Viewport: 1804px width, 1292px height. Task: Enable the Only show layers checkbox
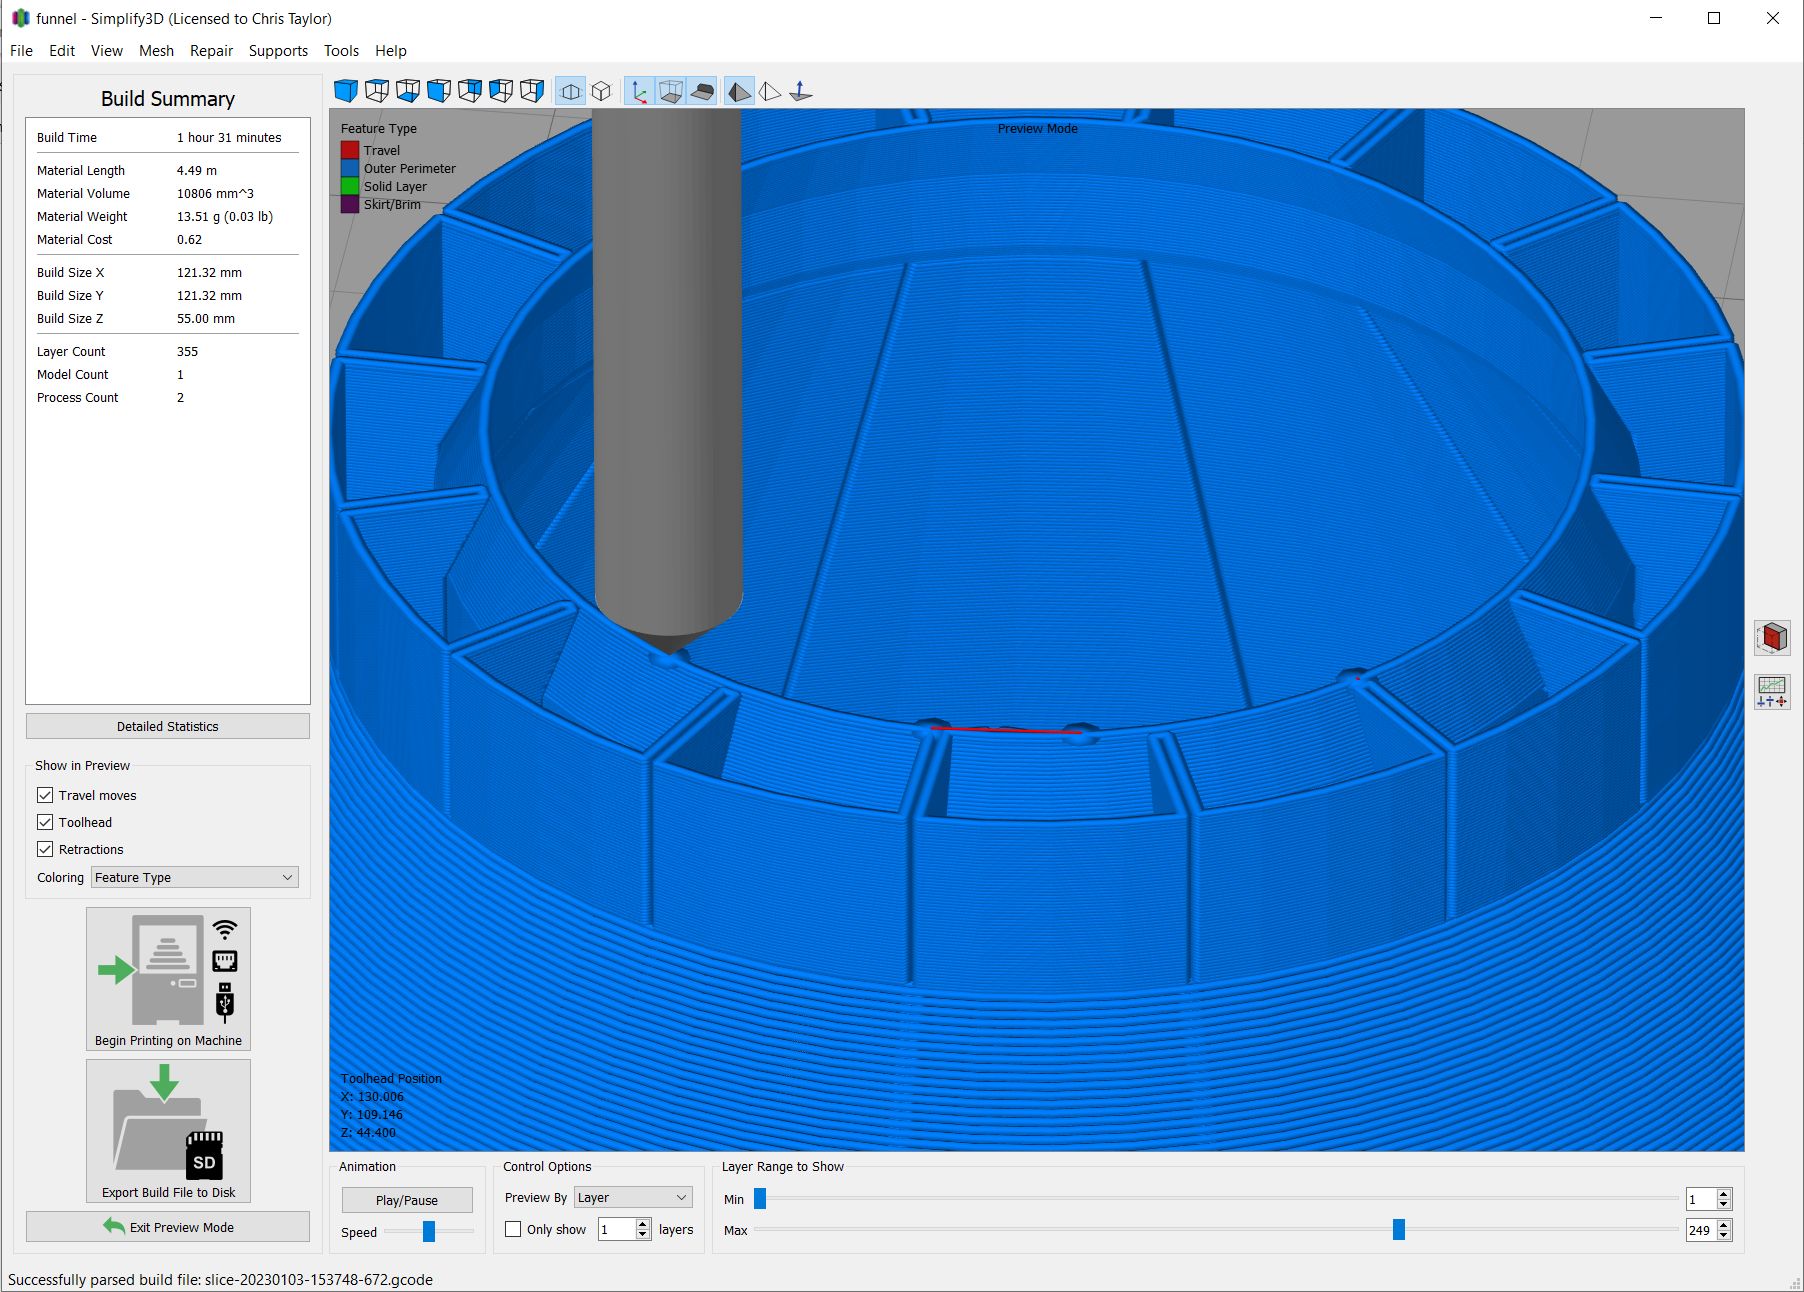(x=513, y=1229)
